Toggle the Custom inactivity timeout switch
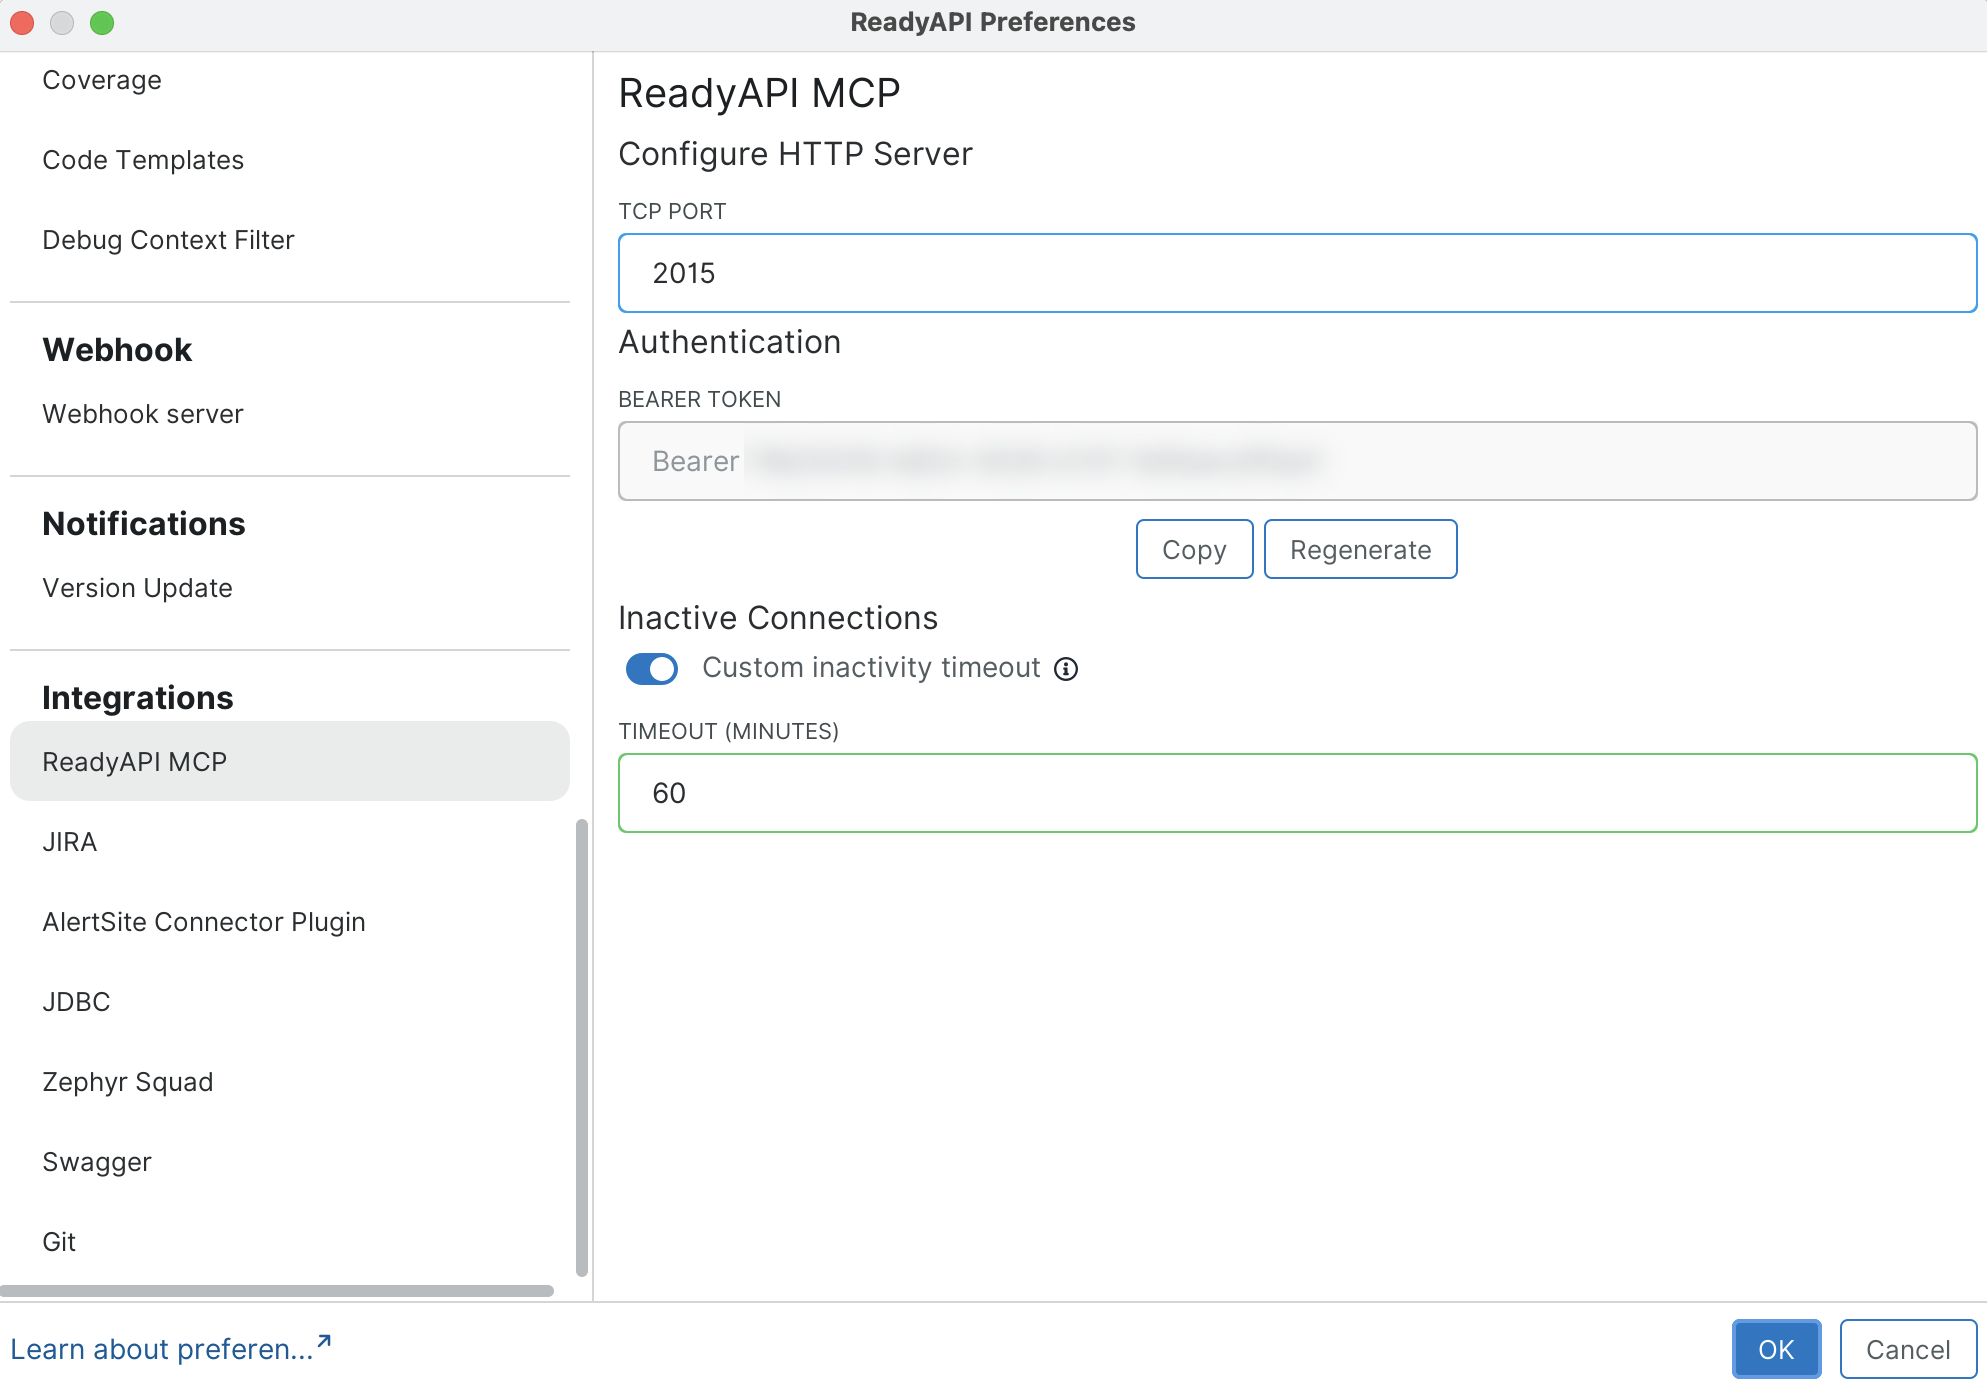 coord(651,669)
